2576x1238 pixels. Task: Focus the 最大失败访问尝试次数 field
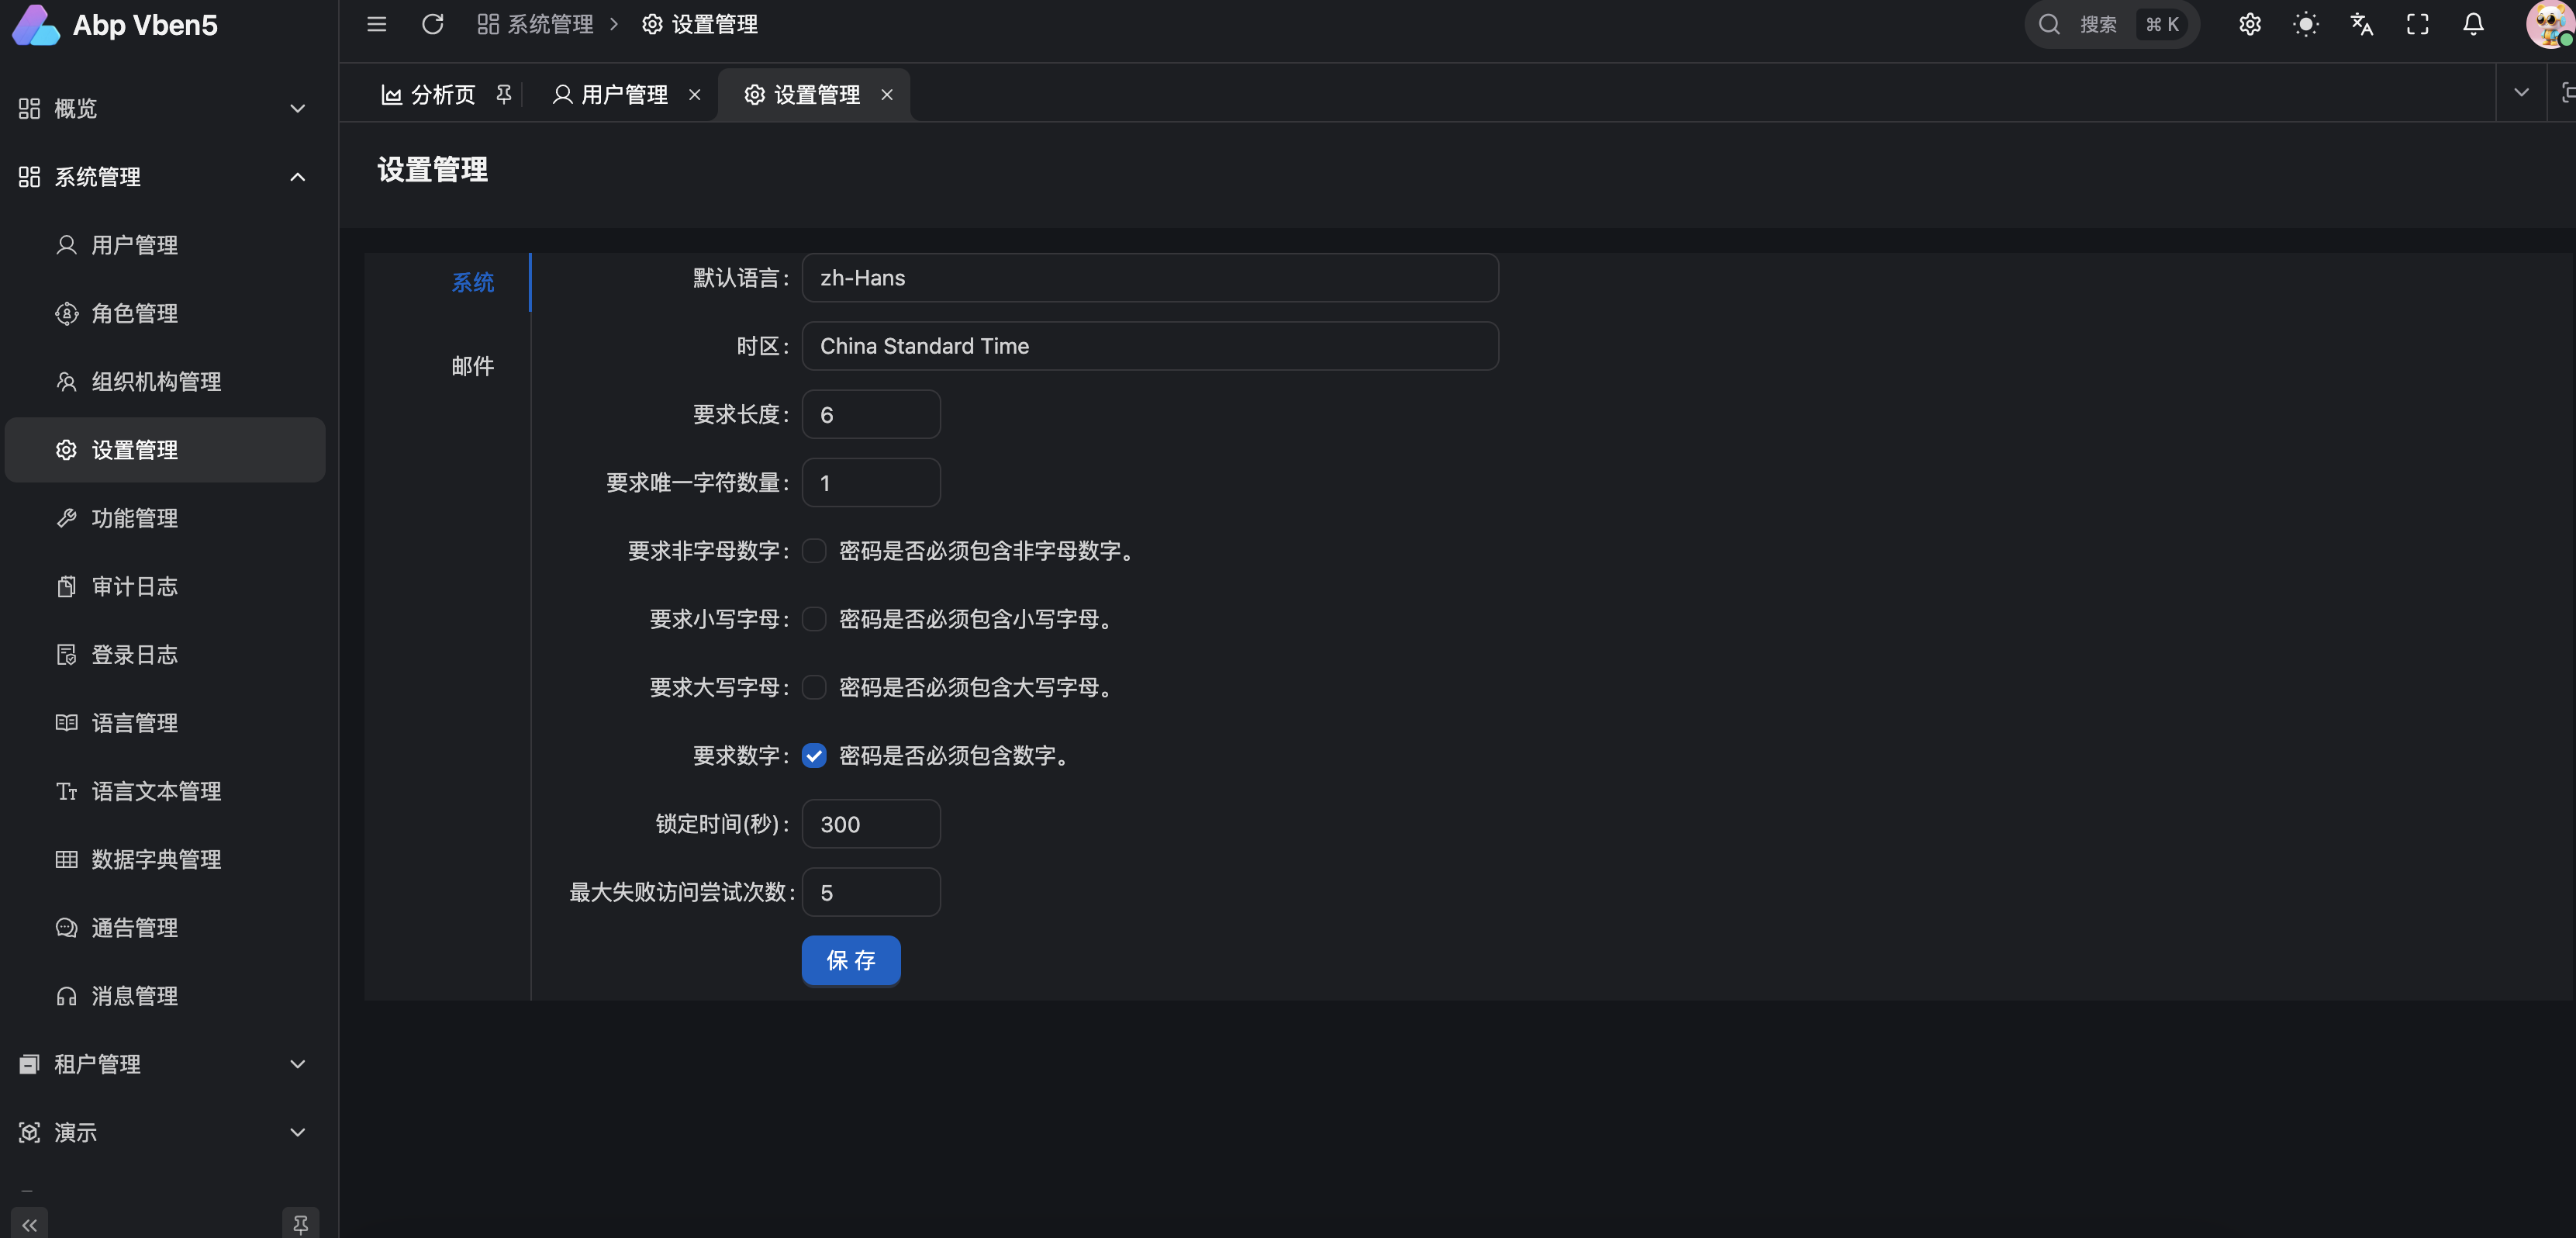(x=871, y=892)
